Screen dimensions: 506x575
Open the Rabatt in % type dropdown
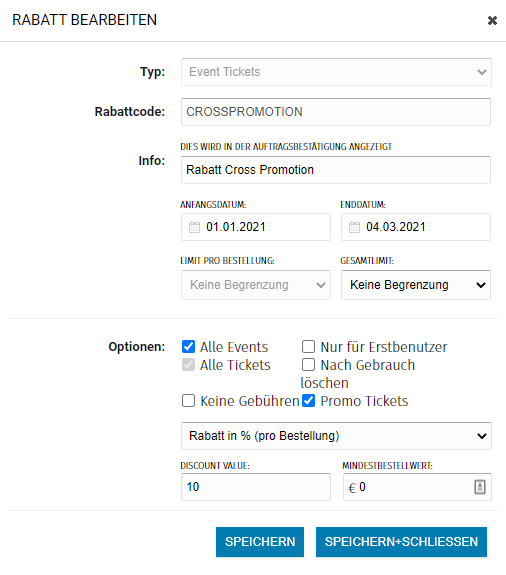pyautogui.click(x=336, y=436)
